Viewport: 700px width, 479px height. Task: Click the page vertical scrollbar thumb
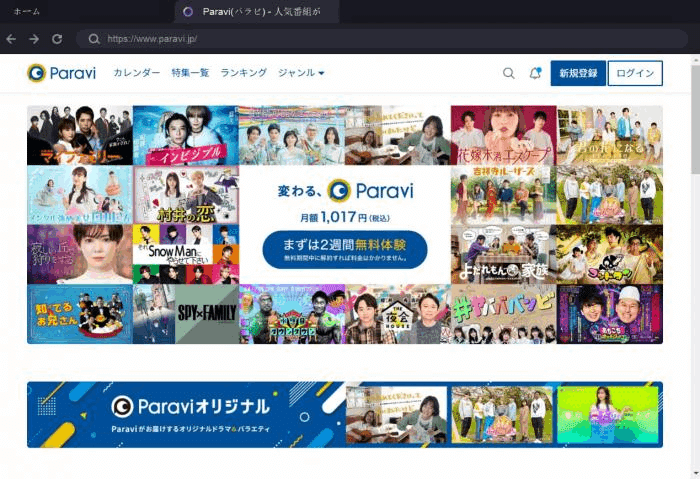coord(696,119)
